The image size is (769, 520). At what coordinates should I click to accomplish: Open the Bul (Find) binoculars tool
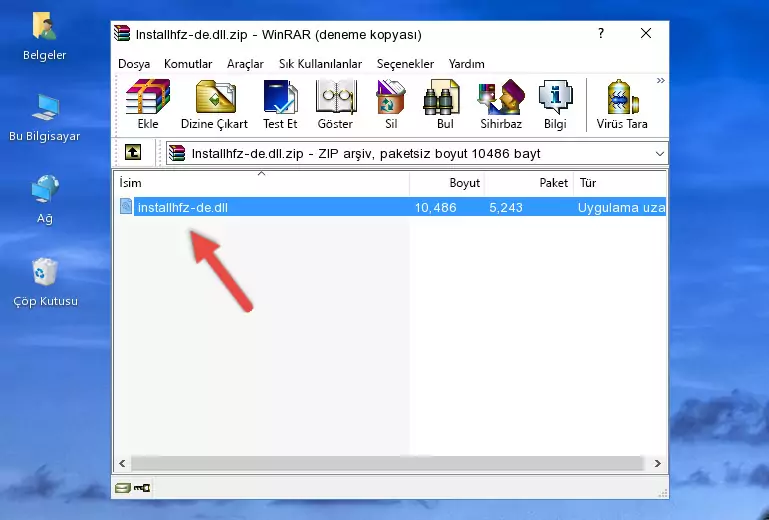pos(445,104)
